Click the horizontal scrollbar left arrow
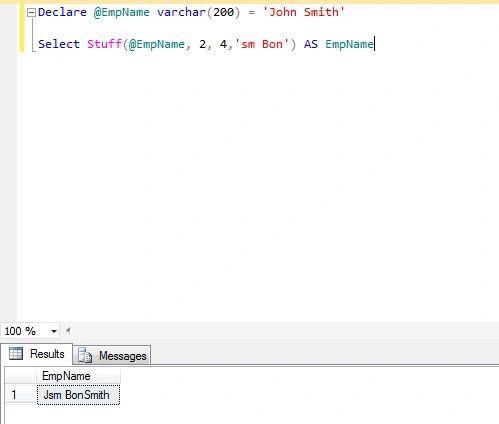The image size is (499, 424). (68, 331)
